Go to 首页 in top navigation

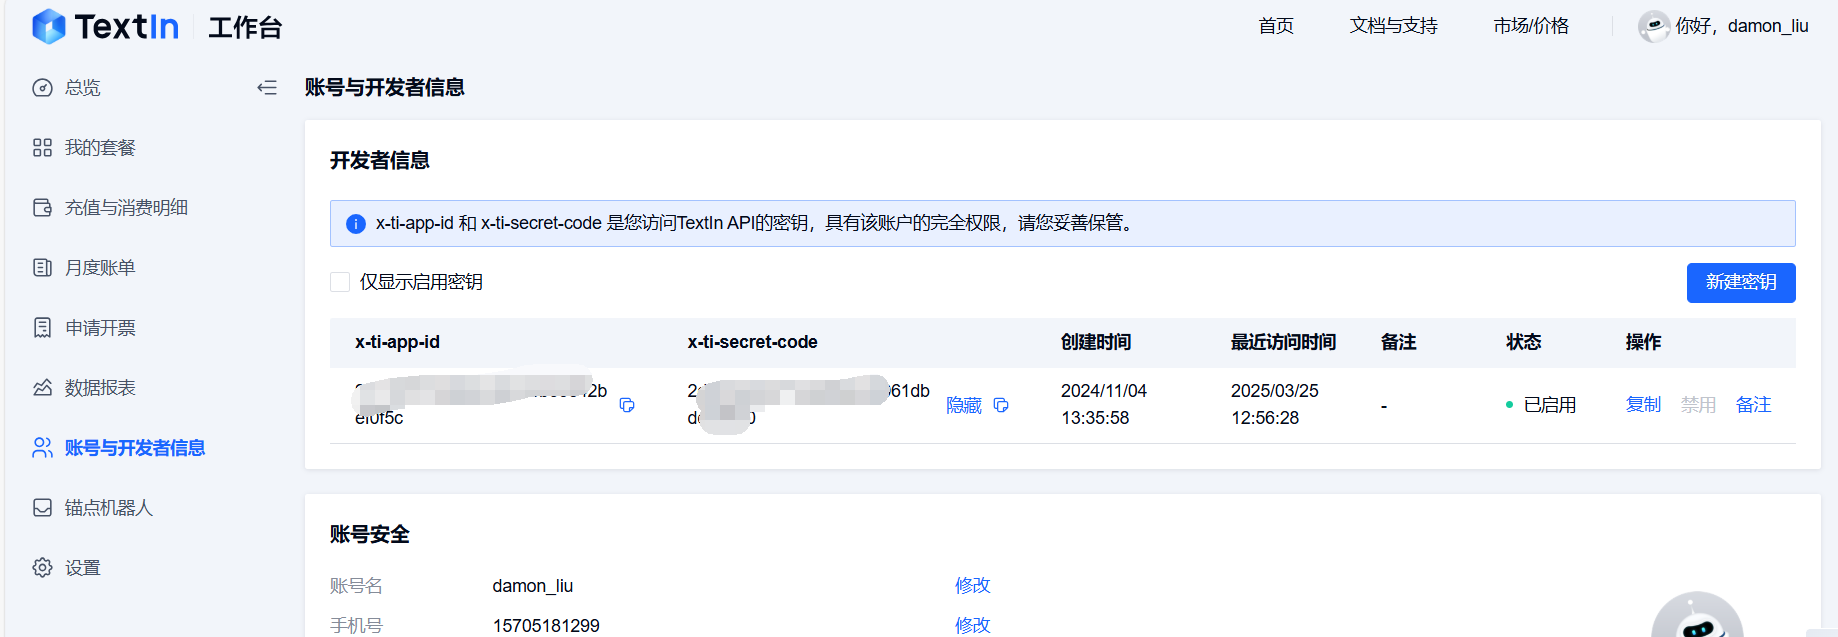1276,26
